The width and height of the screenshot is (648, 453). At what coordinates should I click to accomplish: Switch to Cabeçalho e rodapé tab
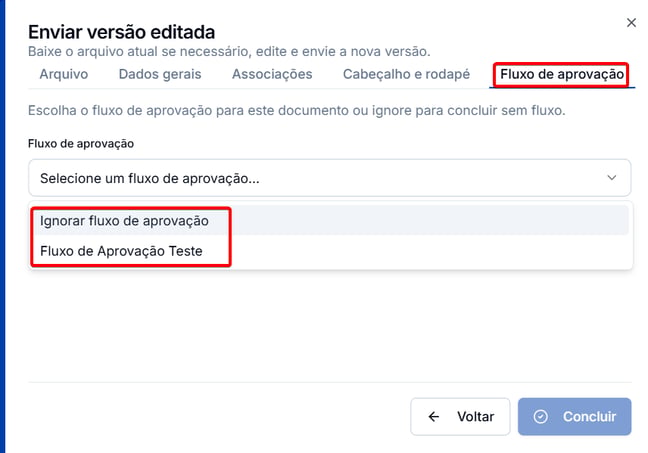[x=406, y=74]
